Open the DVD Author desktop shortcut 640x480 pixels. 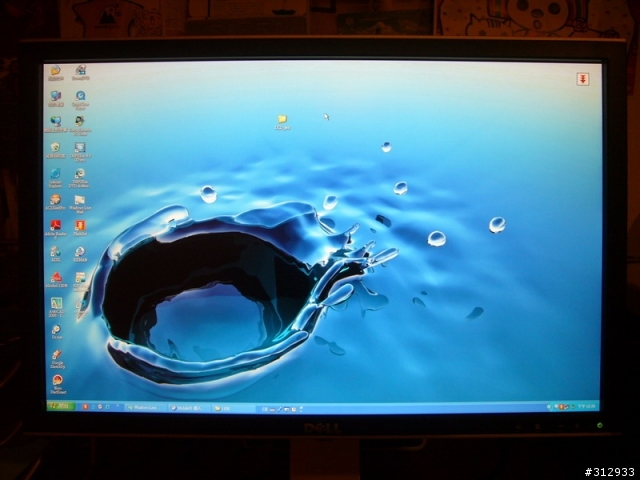pyautogui.click(x=80, y=178)
